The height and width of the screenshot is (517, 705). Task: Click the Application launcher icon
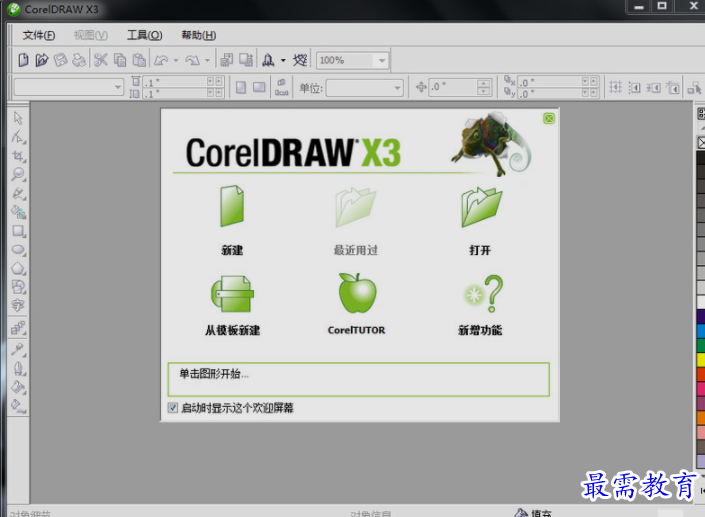[x=268, y=60]
